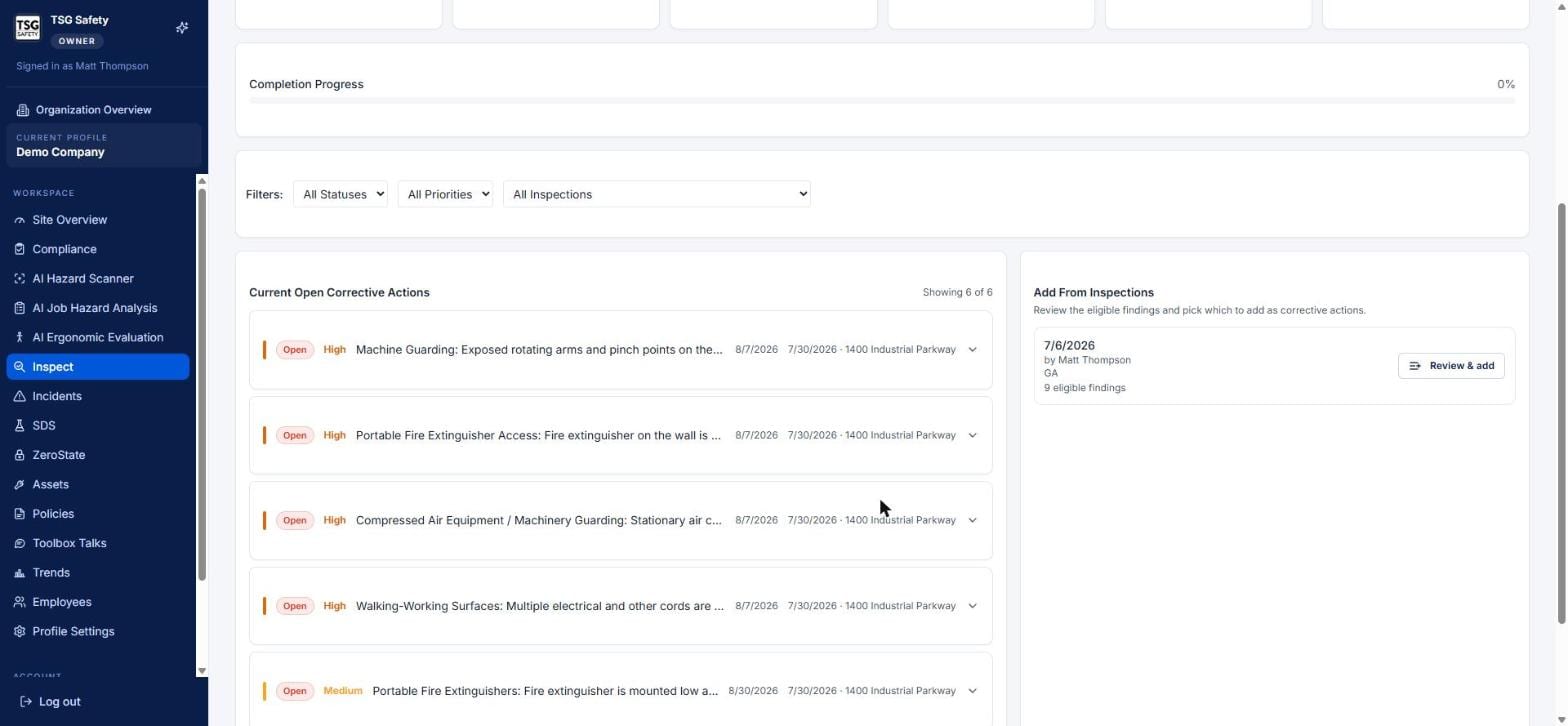This screenshot has width=1568, height=726.
Task: Click the sidebar scrollbar up arrow
Action: [x=202, y=181]
